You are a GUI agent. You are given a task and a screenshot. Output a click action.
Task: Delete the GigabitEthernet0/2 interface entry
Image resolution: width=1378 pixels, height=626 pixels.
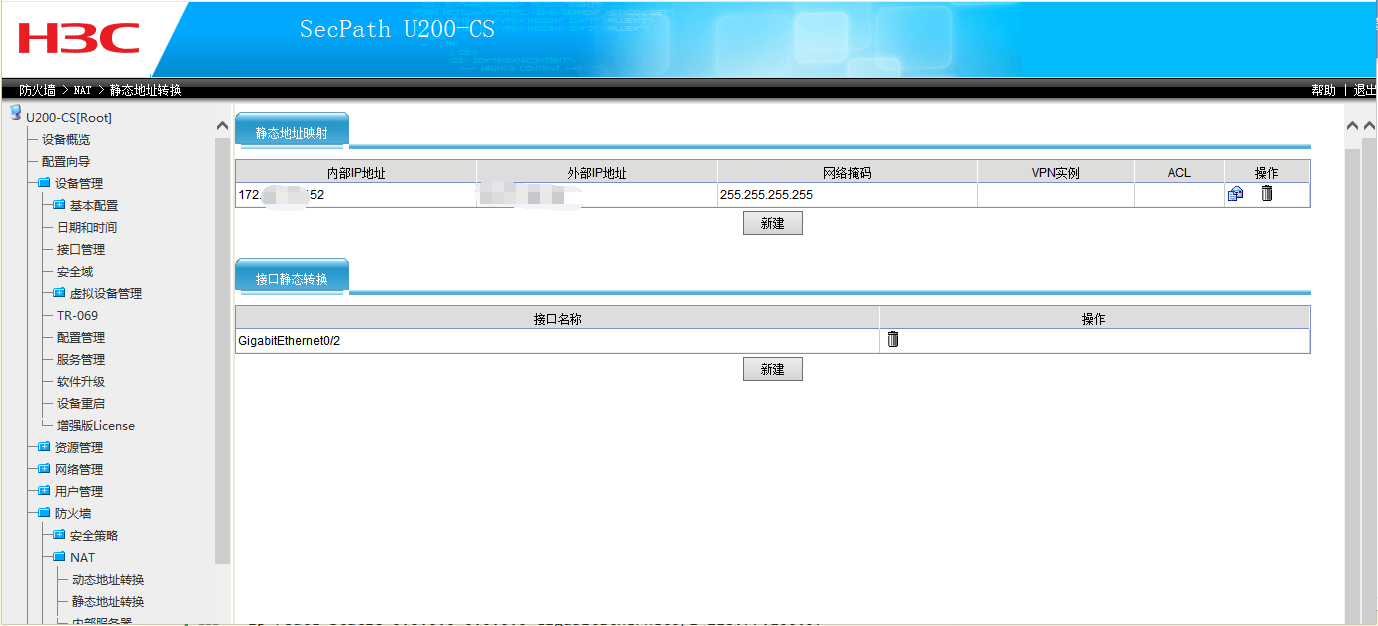coord(893,339)
